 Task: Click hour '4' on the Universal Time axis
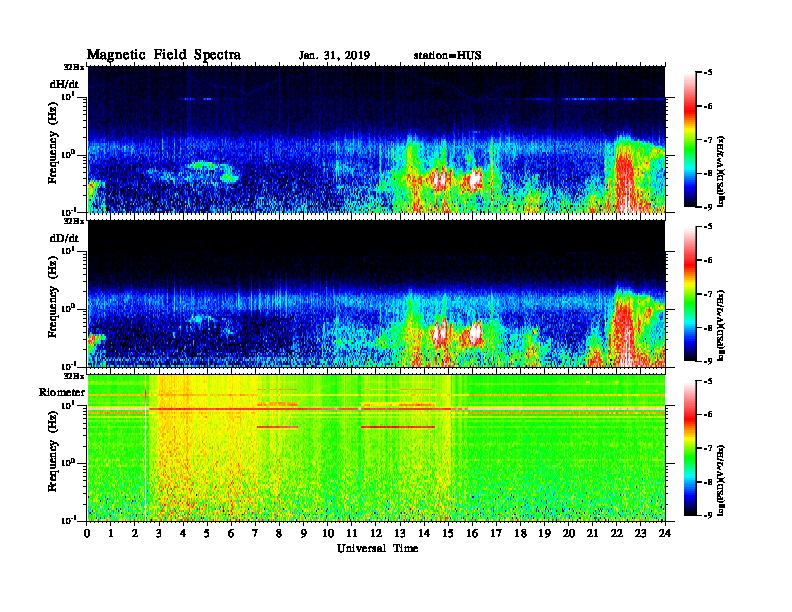pyautogui.click(x=183, y=533)
